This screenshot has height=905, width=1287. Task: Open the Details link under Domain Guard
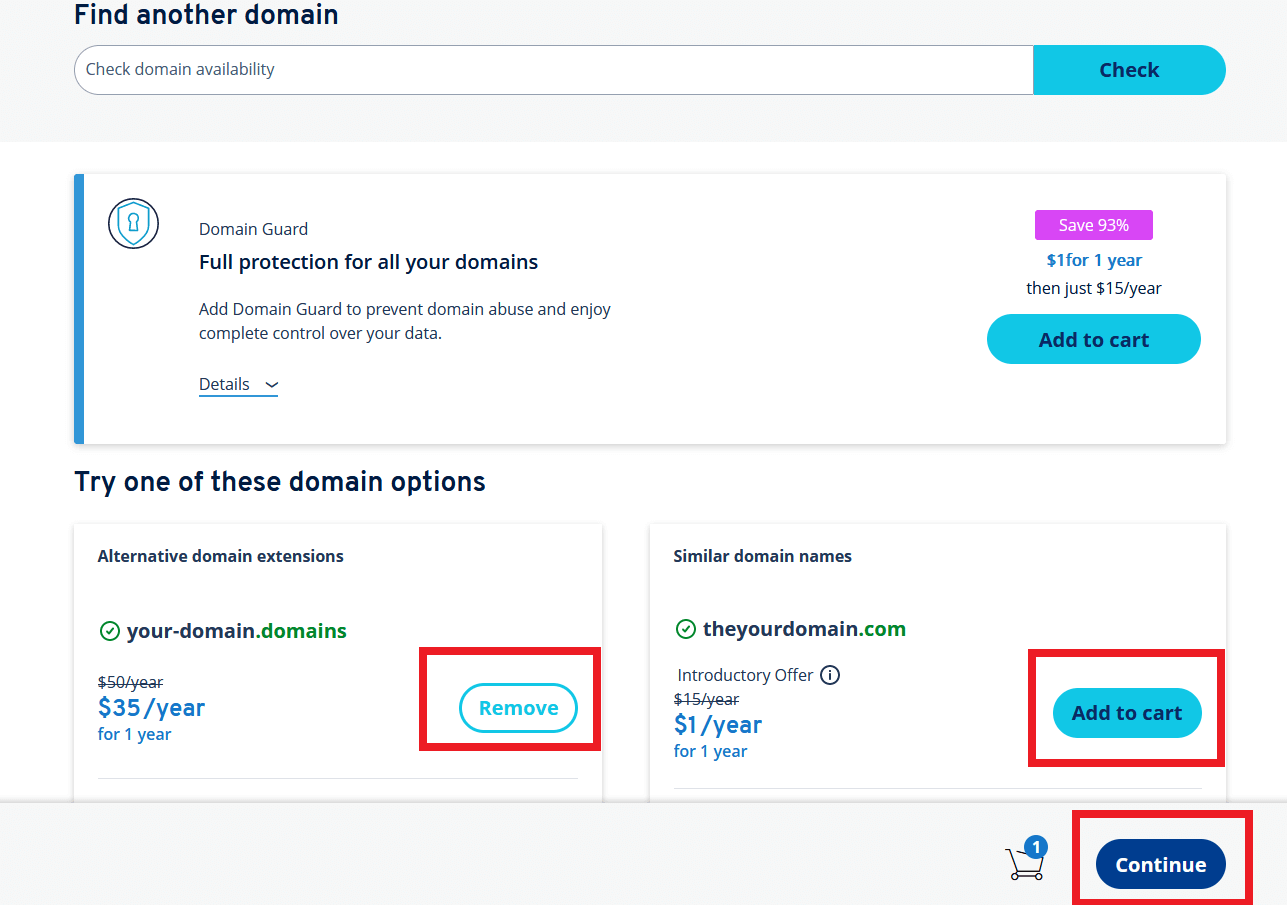coord(238,384)
